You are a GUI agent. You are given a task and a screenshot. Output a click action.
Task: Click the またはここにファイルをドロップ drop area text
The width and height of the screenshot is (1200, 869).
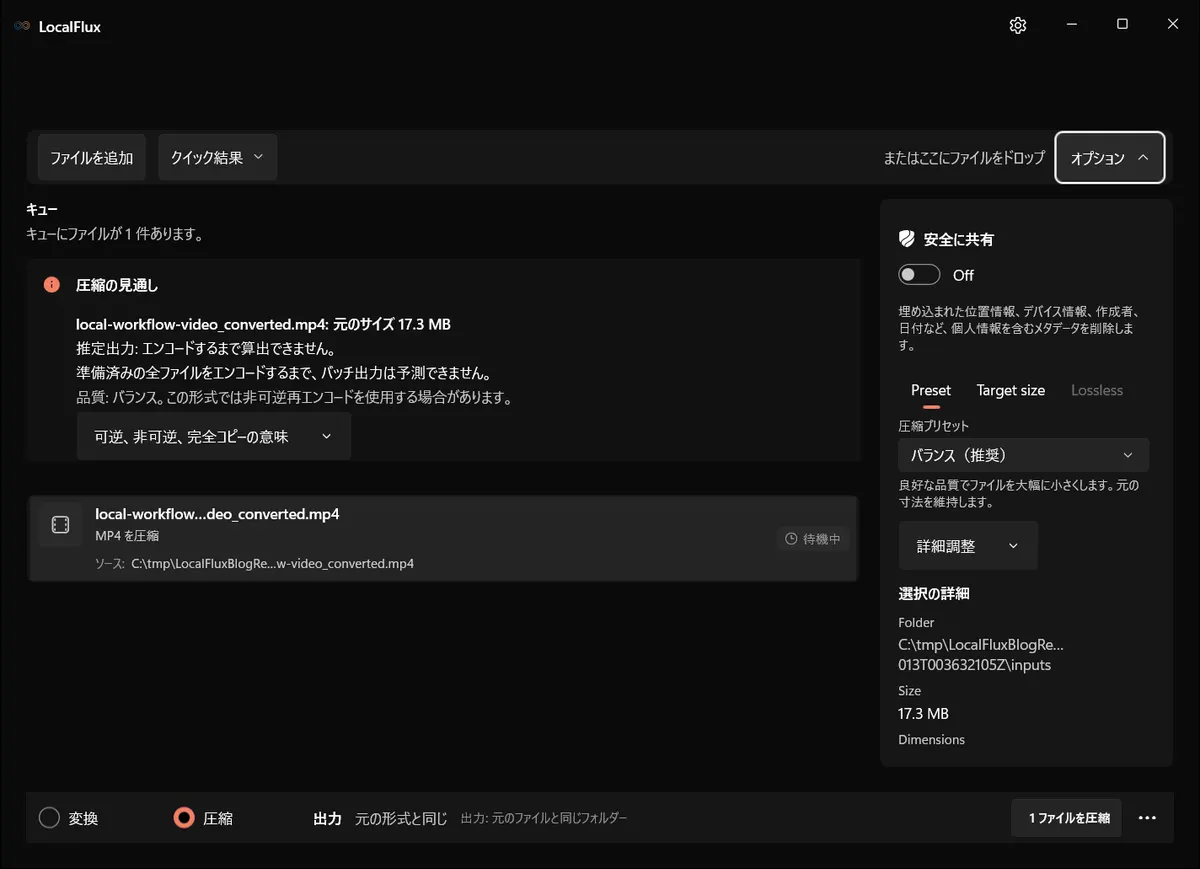(964, 158)
